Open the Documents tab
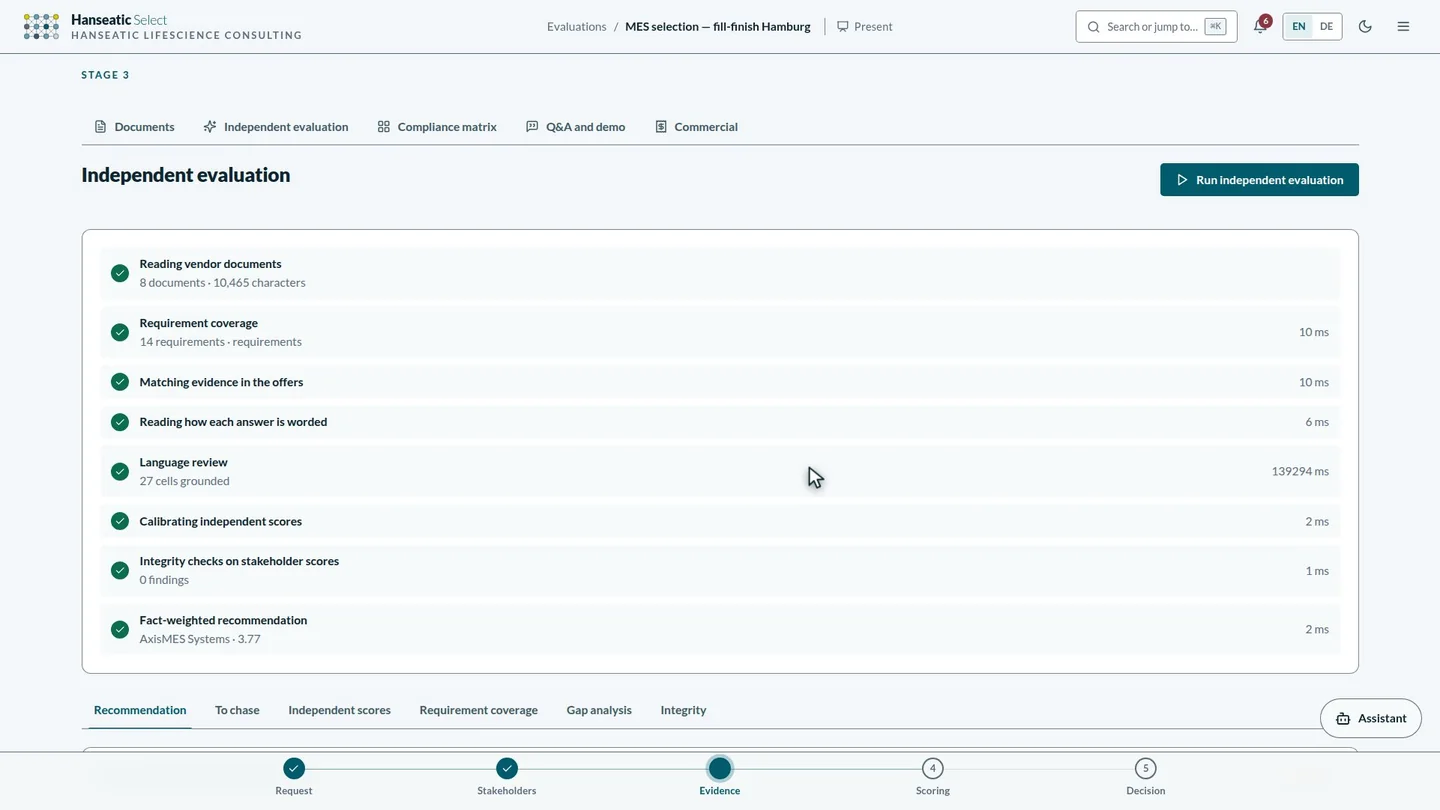The image size is (1440, 810). [135, 127]
